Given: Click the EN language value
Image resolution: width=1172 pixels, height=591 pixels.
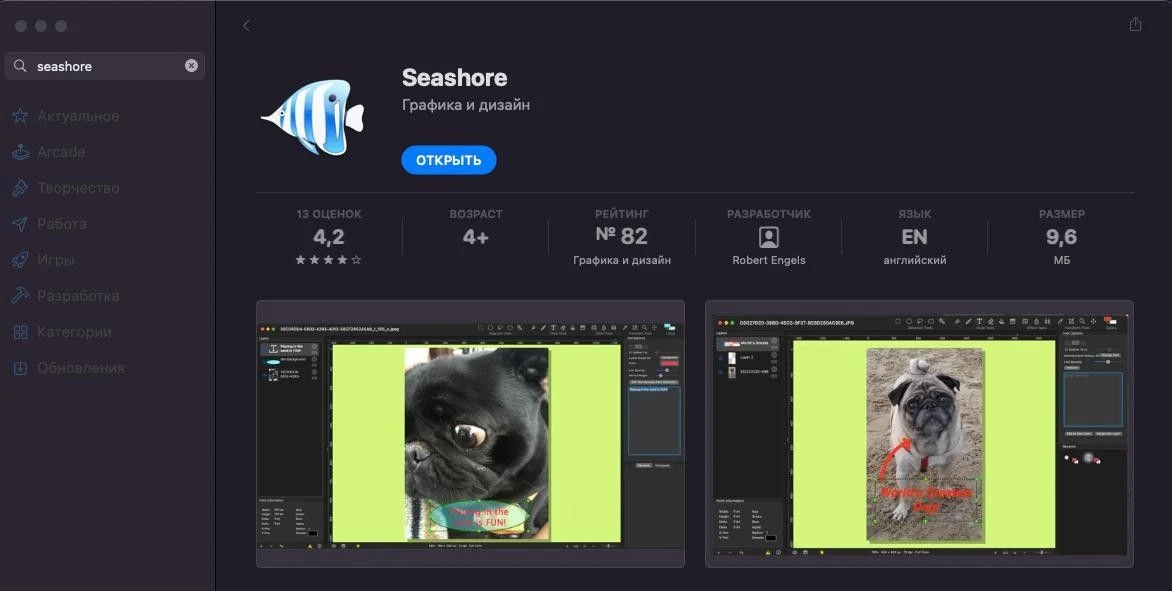Looking at the screenshot, I should pos(914,237).
